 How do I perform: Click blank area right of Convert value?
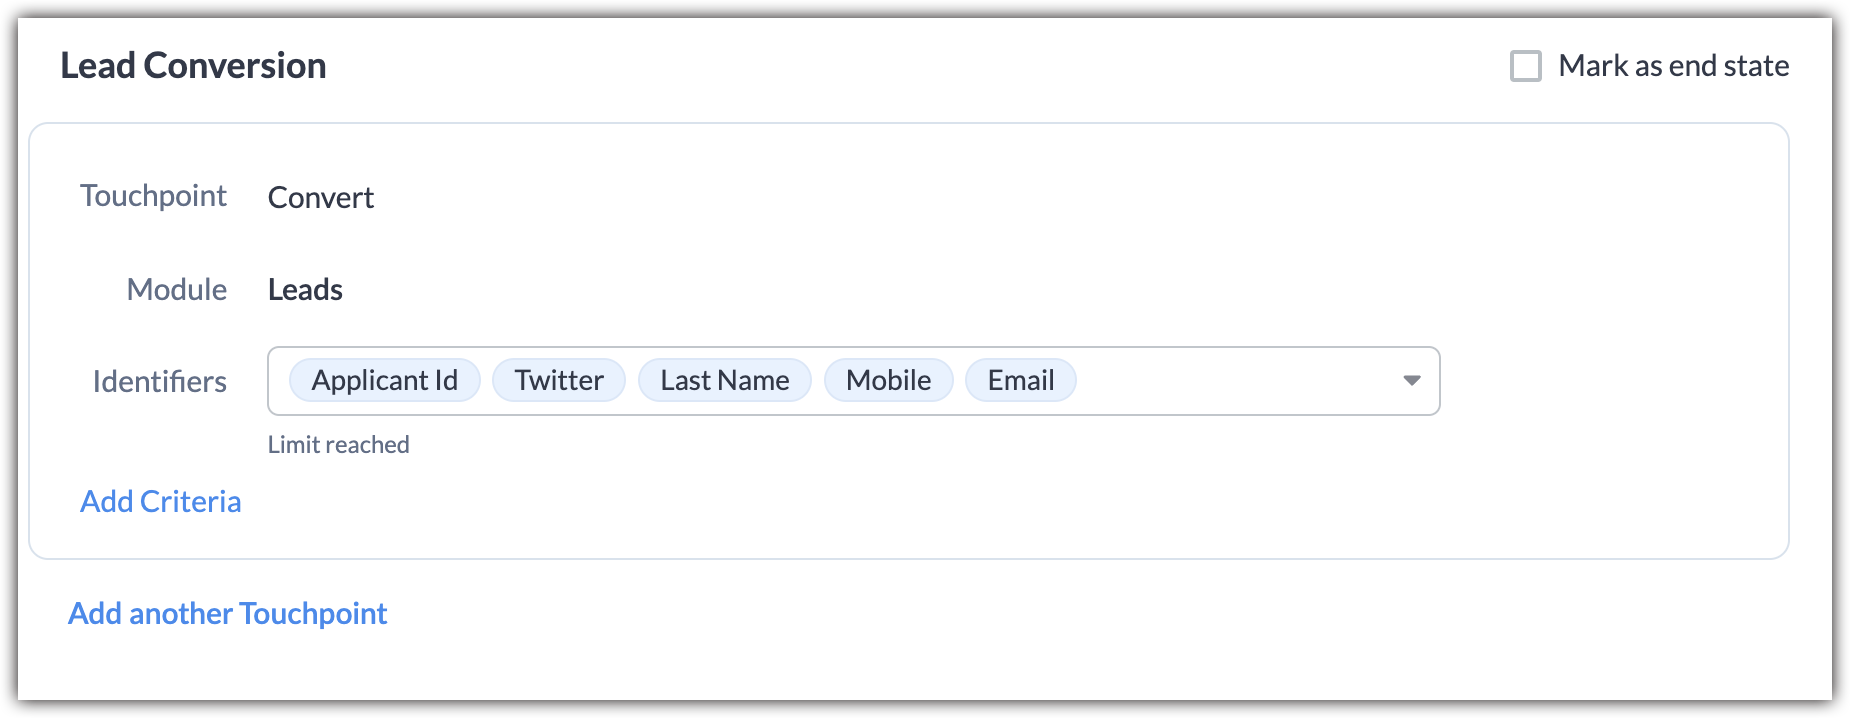(900, 198)
